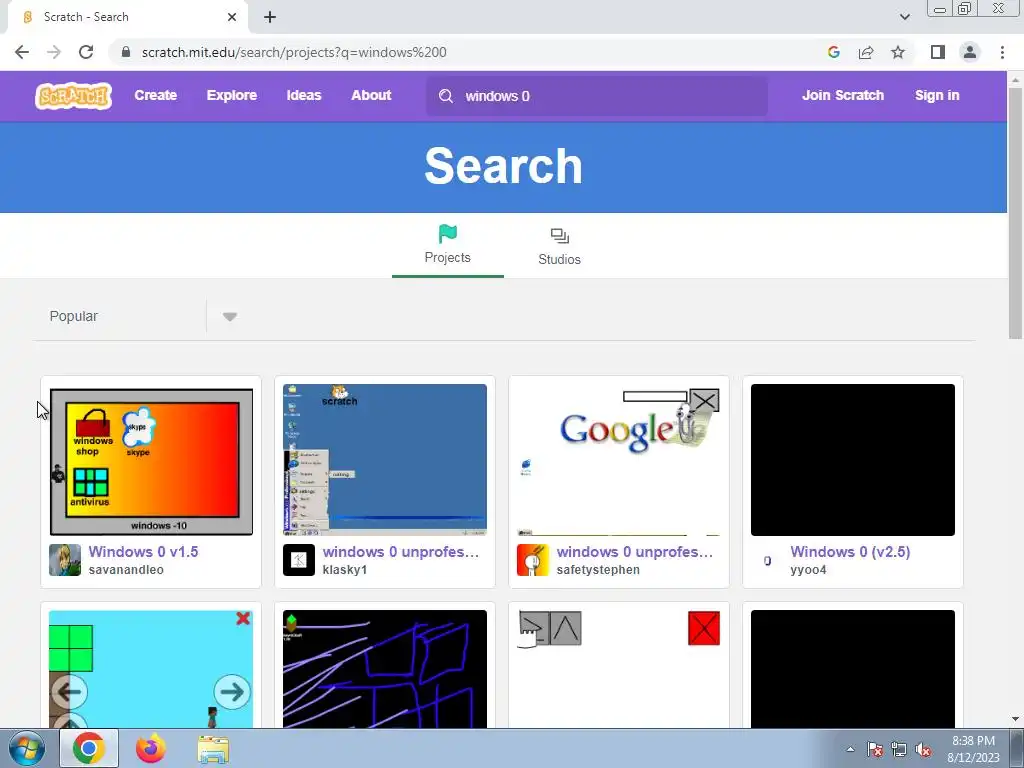1024x768 pixels.
Task: View site information lock icon
Action: pyautogui.click(x=126, y=52)
